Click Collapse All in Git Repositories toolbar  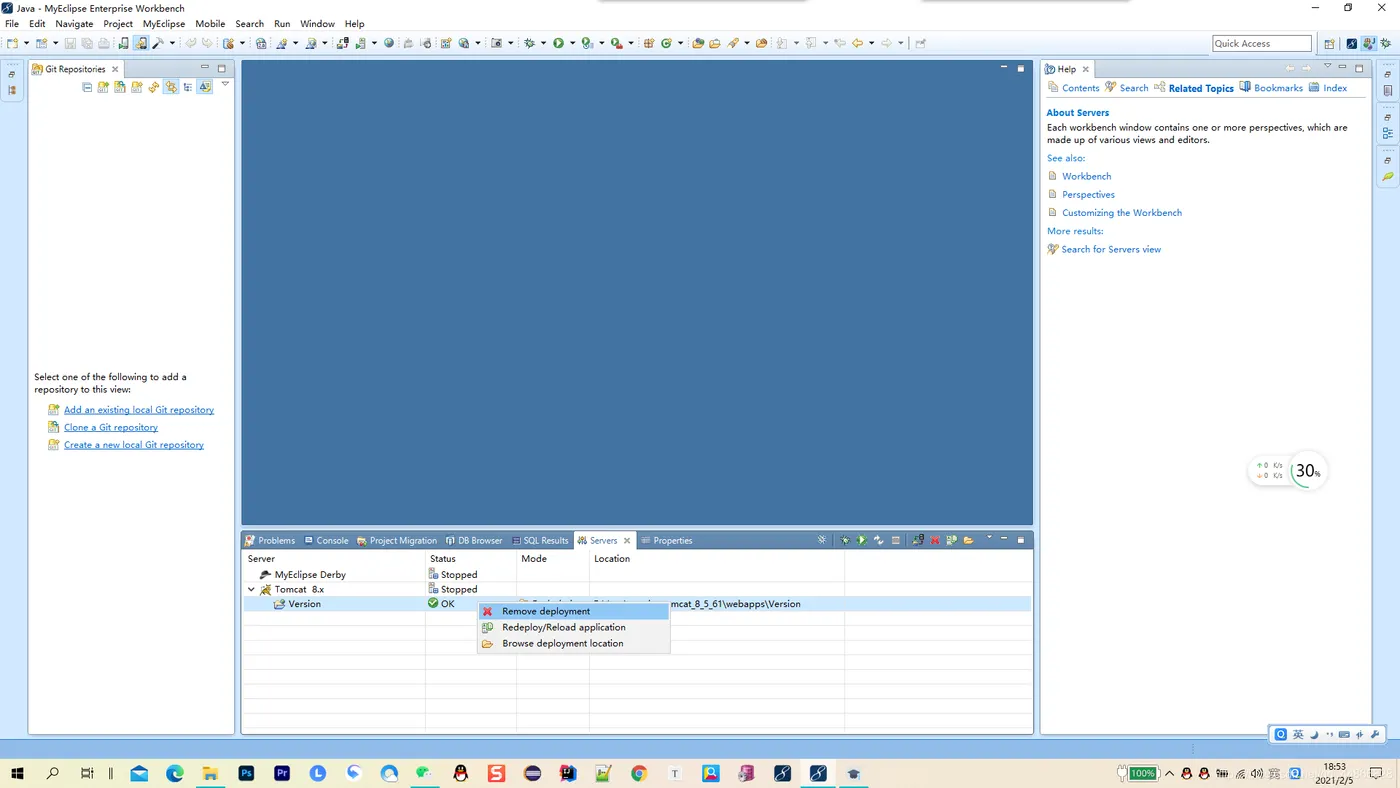[x=87, y=88]
